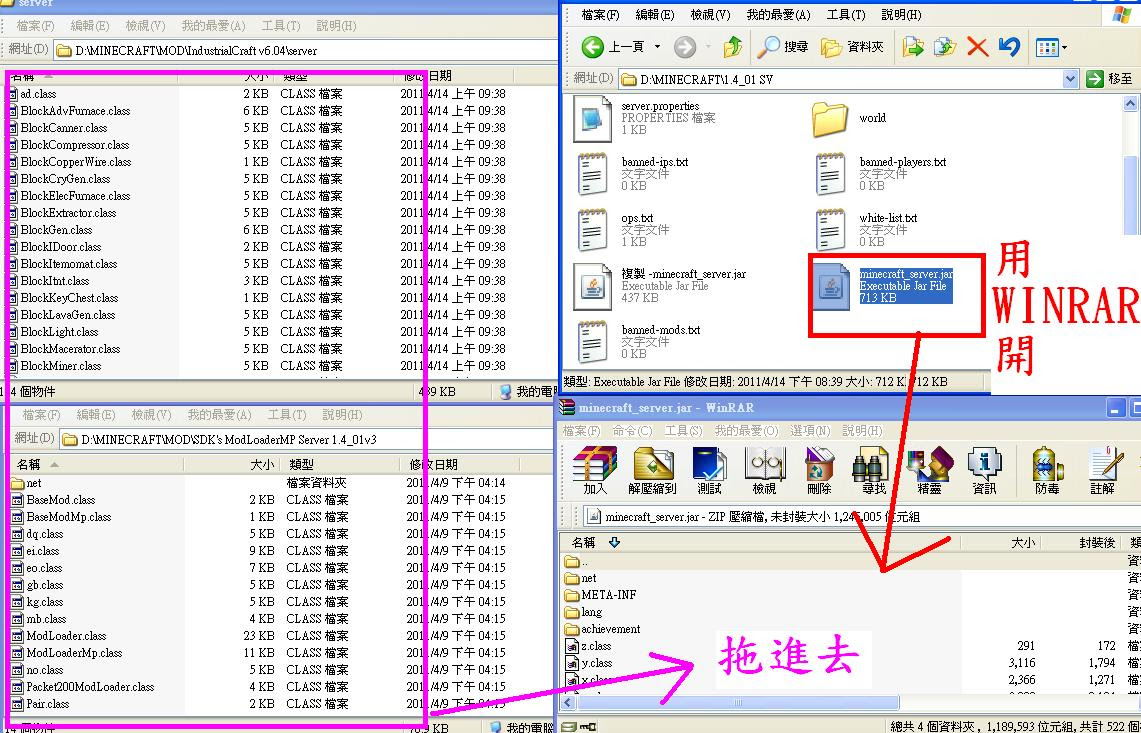Open the View (檢視) icon in WinRAR toolbar
1141x733 pixels.
[764, 471]
